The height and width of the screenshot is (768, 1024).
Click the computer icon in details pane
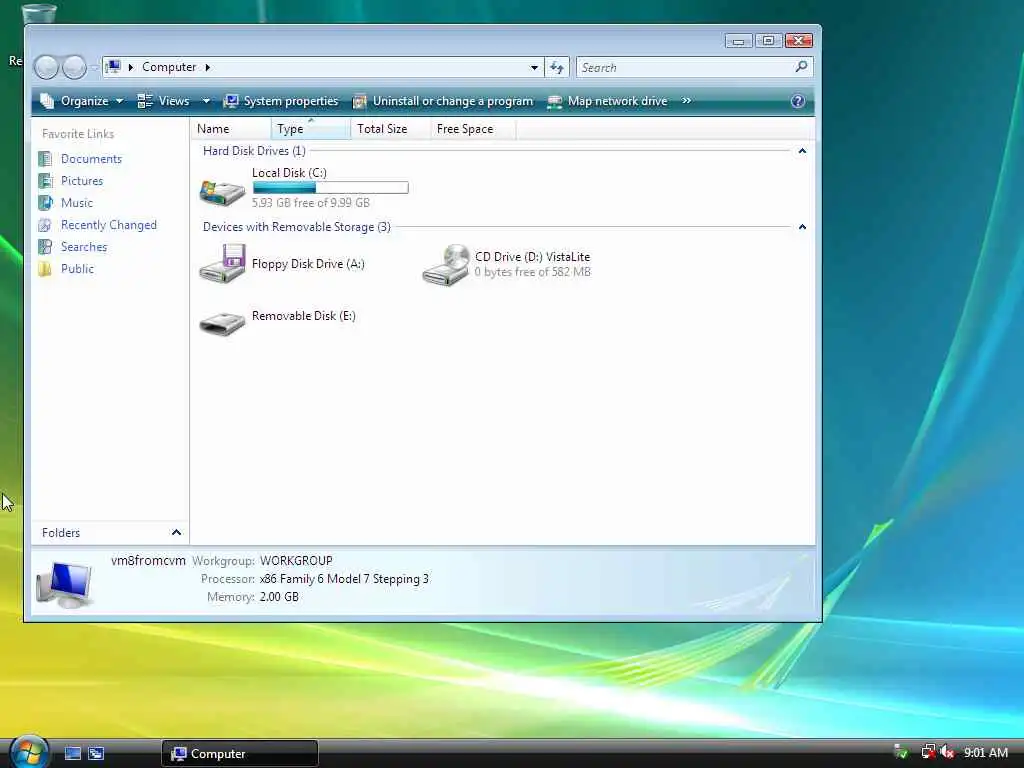pyautogui.click(x=64, y=584)
